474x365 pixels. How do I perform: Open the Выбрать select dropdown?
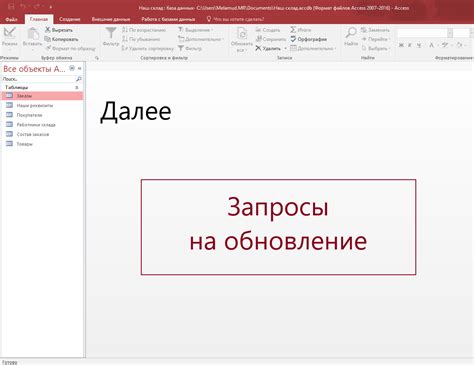coord(376,48)
